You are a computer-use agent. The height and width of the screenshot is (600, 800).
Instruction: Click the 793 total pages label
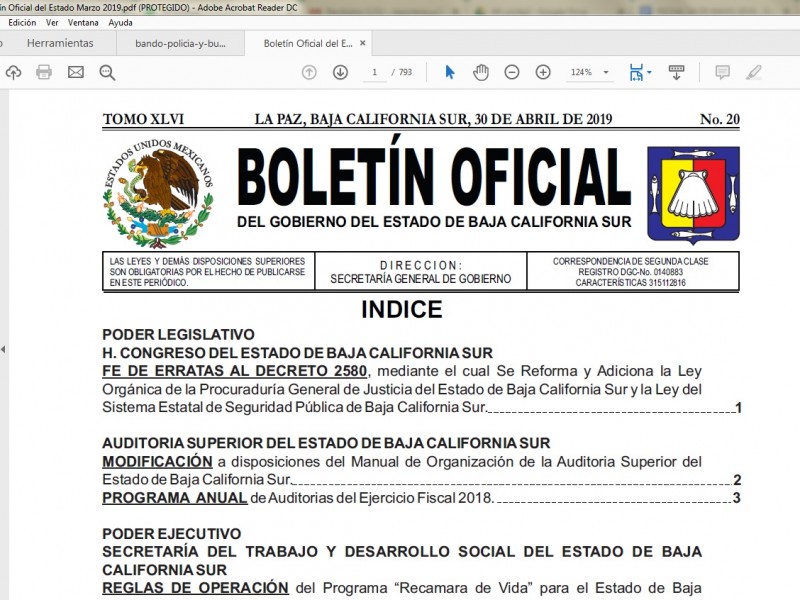[405, 72]
